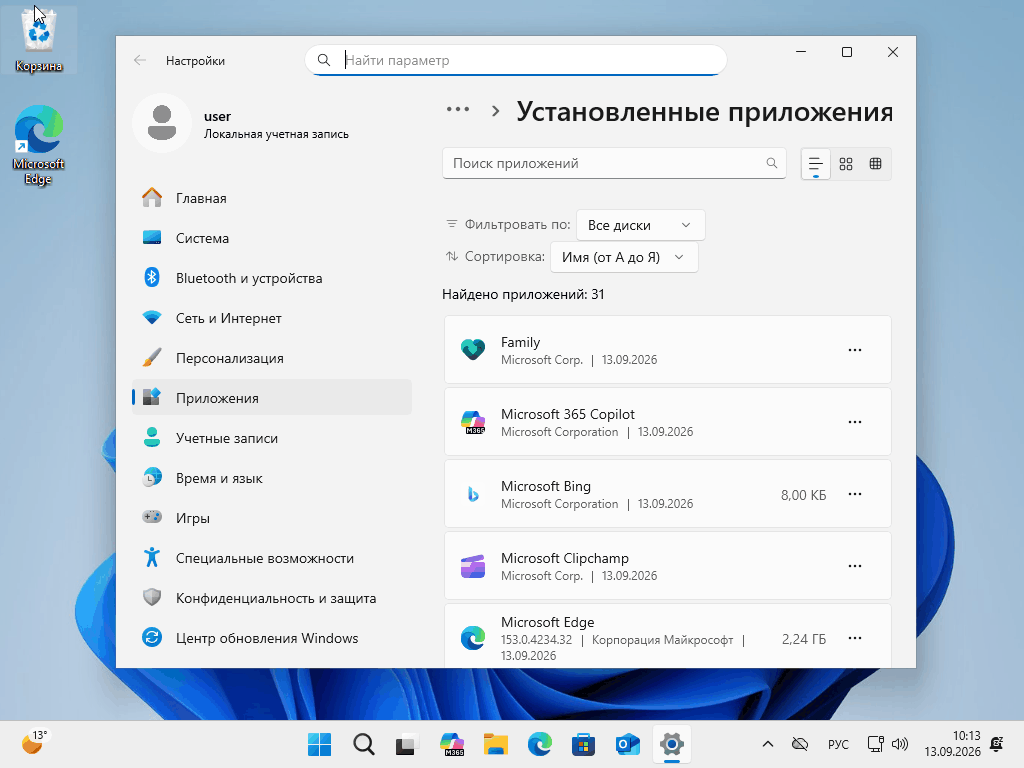Screen dimensions: 1024x768
Task: Open Outlook from taskbar
Action: tap(628, 744)
